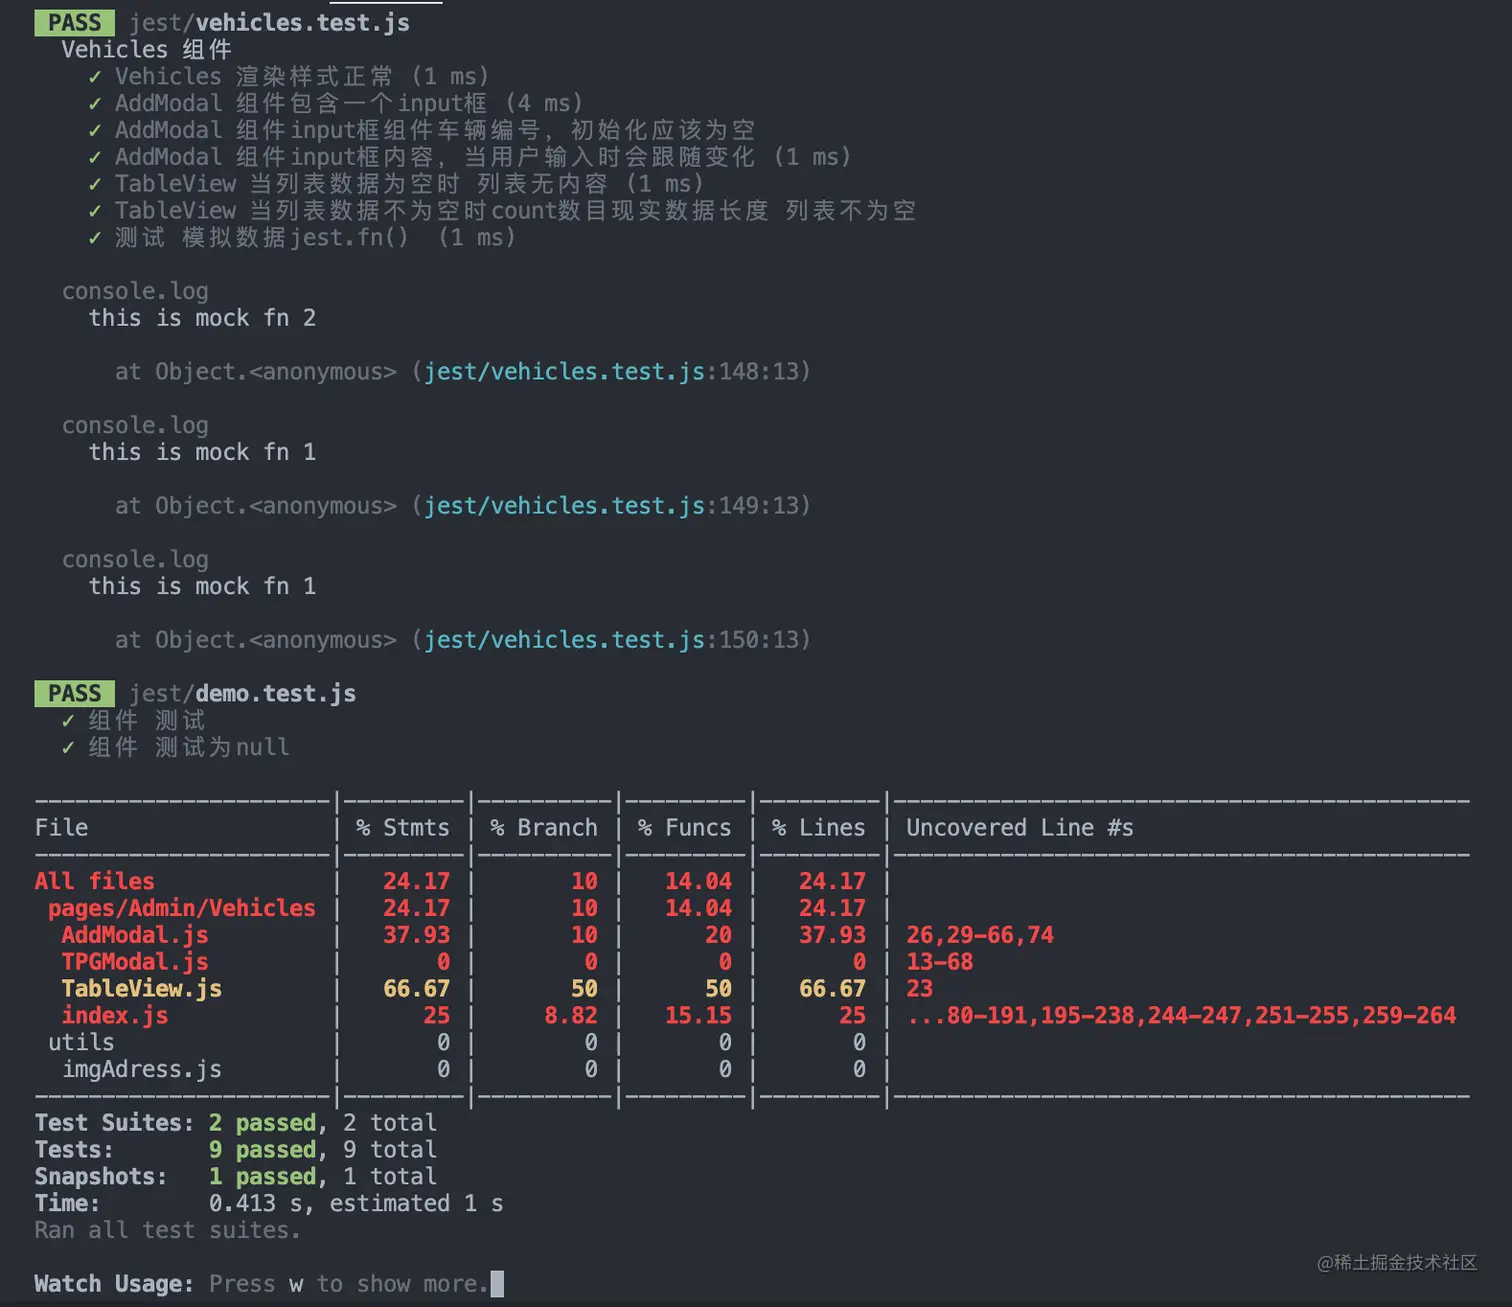Viewport: 1512px width, 1307px height.
Task: Select the 'this is mock fn 2' log line
Action: [x=202, y=317]
